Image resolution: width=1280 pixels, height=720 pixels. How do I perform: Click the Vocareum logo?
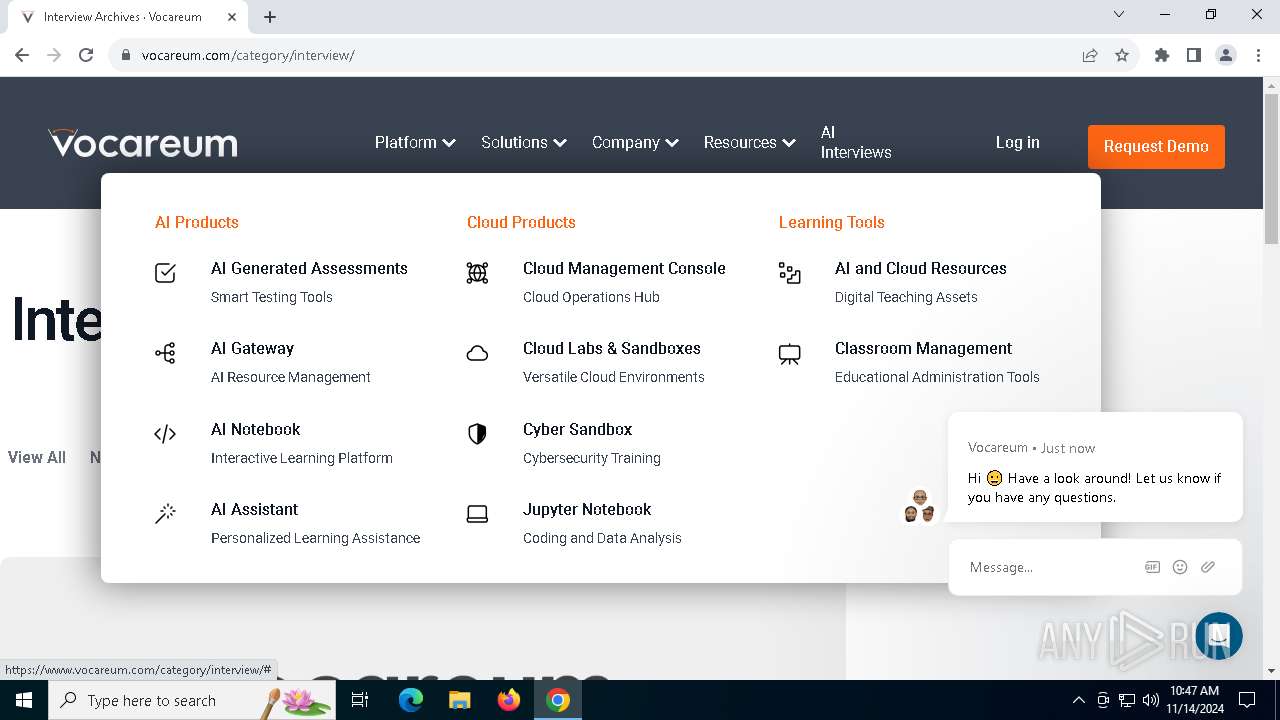[143, 143]
